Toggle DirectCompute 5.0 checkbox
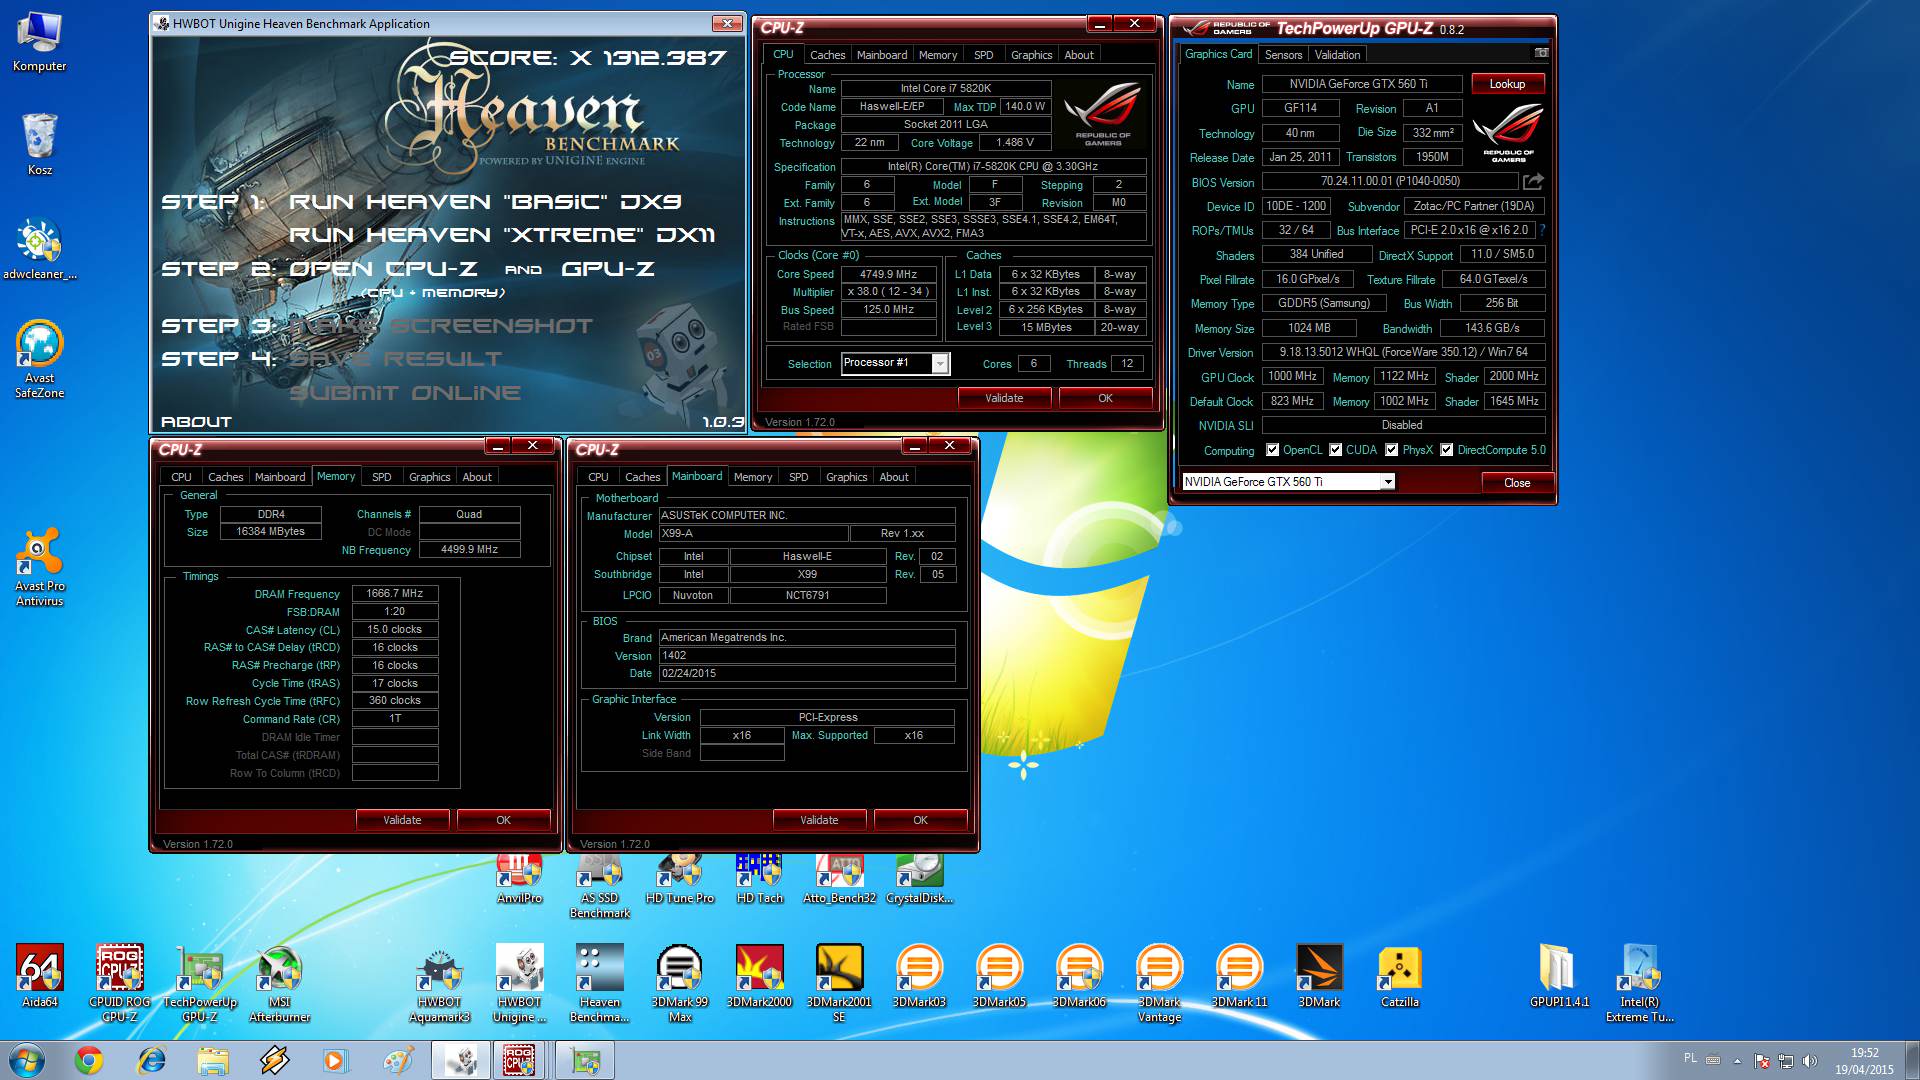The image size is (1920, 1080). [1446, 450]
